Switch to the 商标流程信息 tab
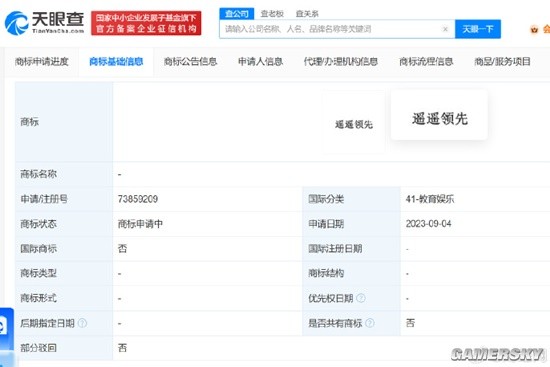Viewport: 550px width, 367px height. [x=426, y=62]
